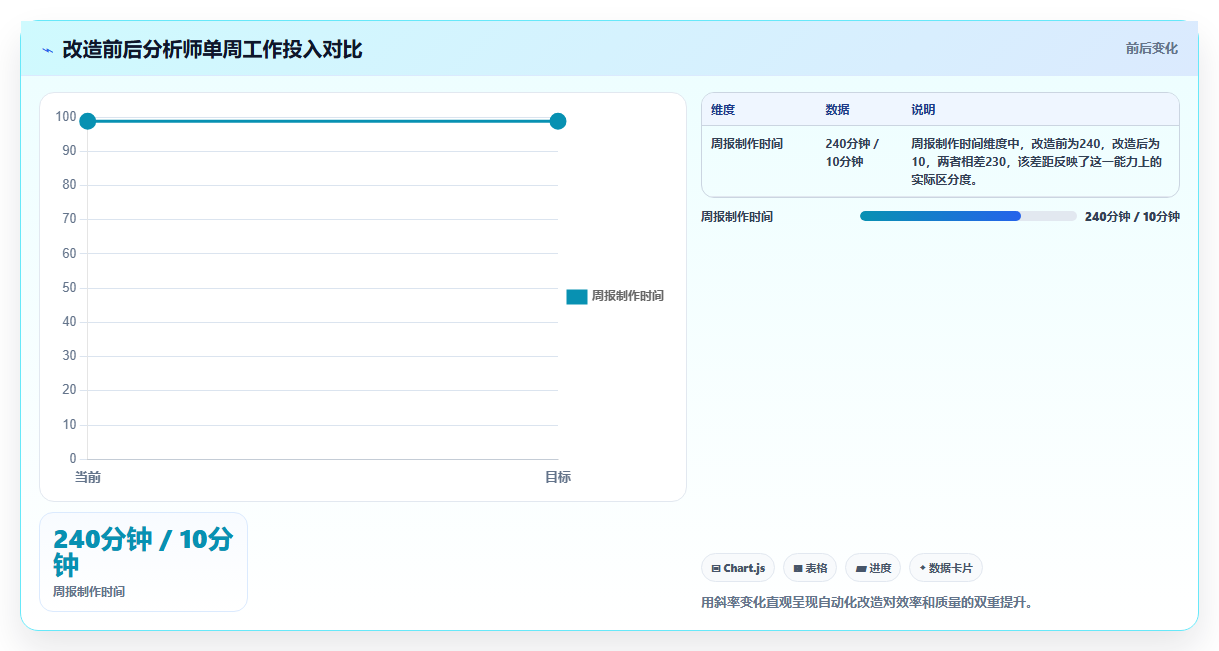
Task: Click the chart icon in Chart.js tag
Action: click(716, 568)
